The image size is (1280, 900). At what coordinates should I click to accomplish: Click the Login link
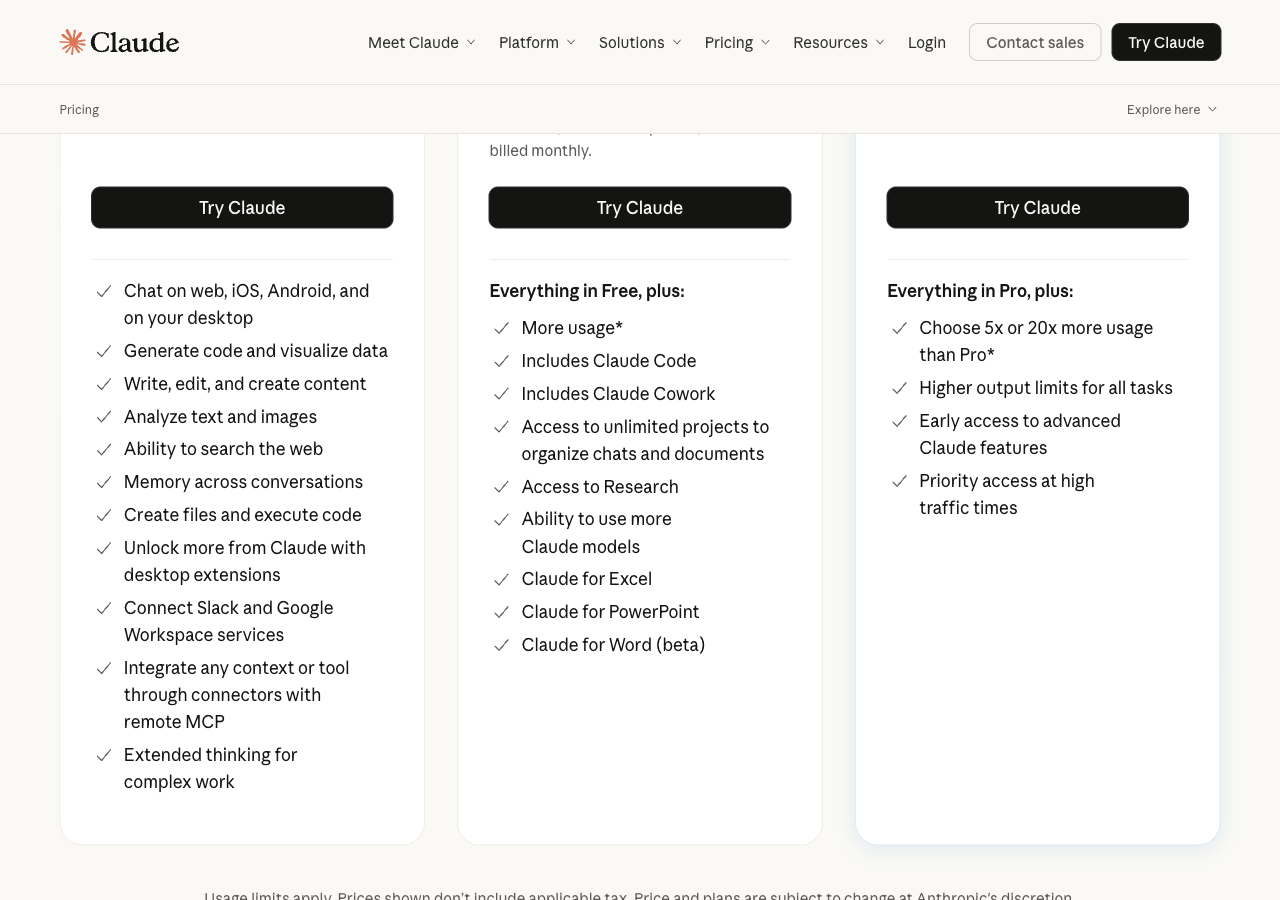coord(927,42)
